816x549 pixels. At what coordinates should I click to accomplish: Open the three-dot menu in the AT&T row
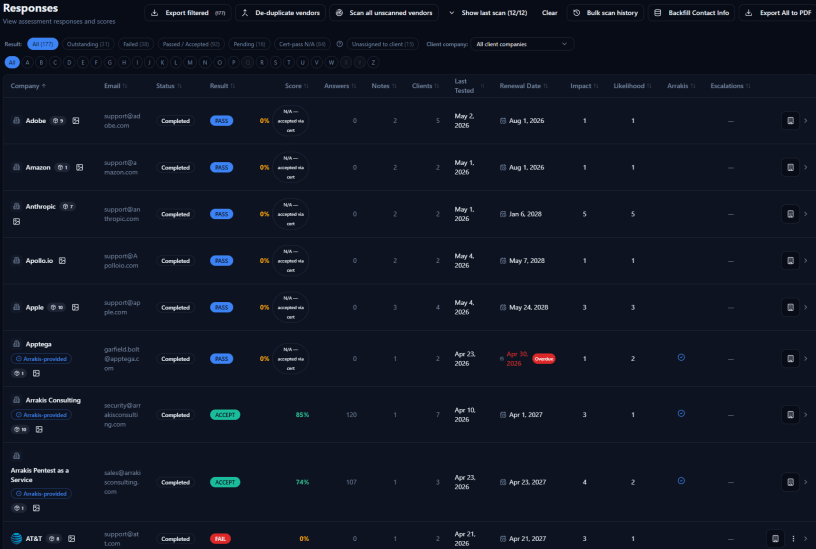click(x=793, y=539)
